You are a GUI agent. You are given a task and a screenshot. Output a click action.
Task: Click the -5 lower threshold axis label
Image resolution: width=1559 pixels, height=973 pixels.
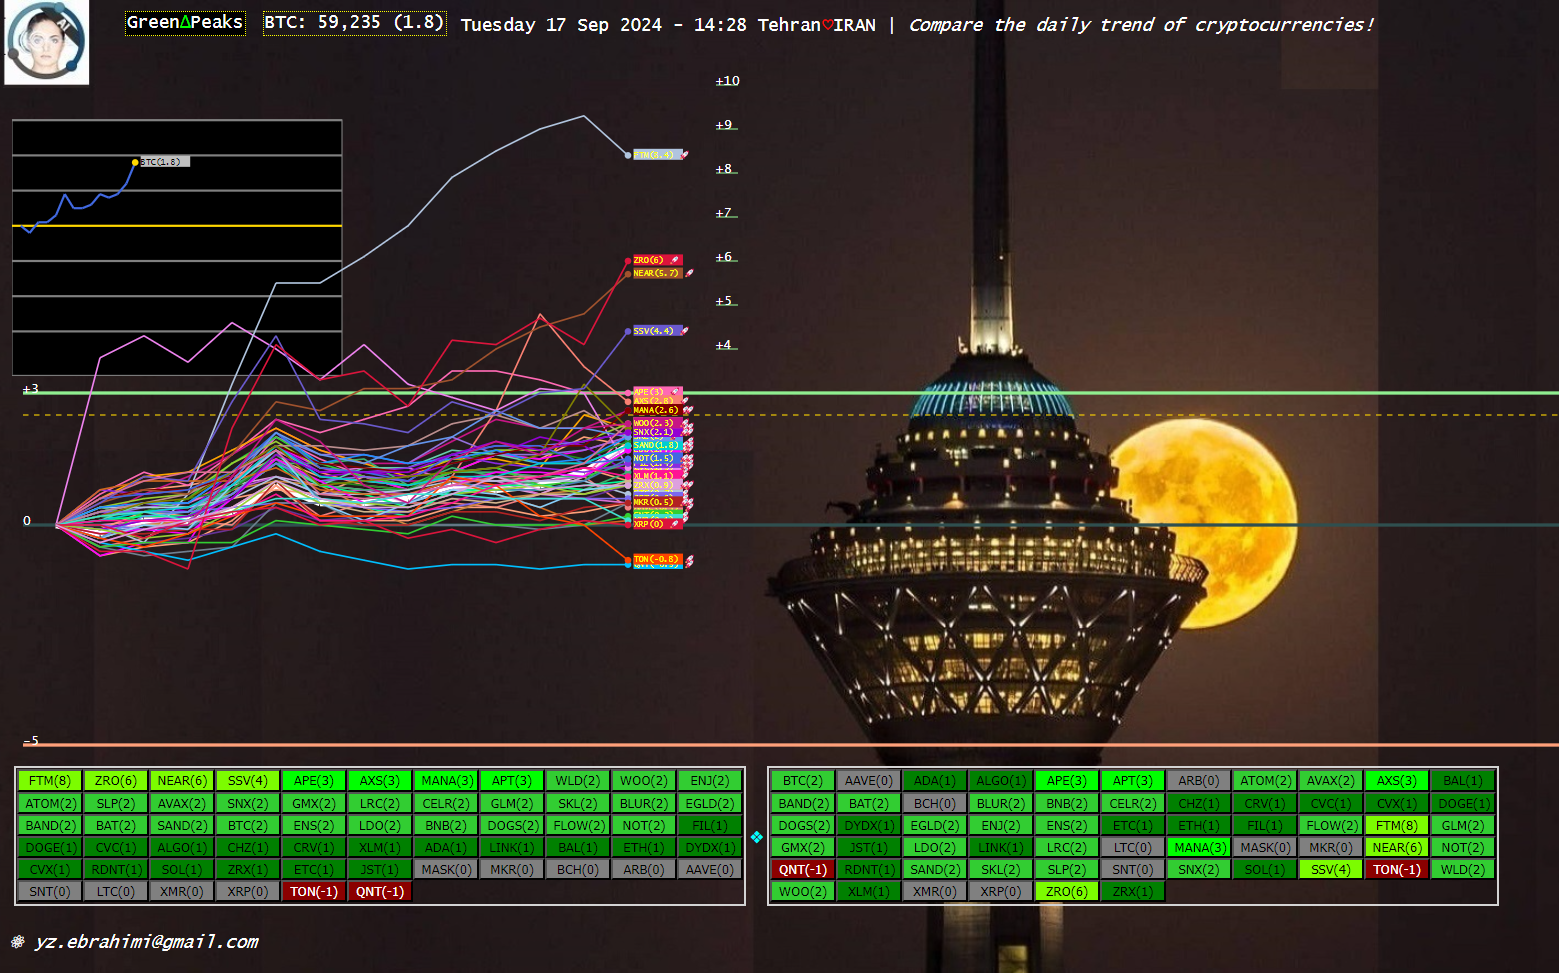pos(31,741)
